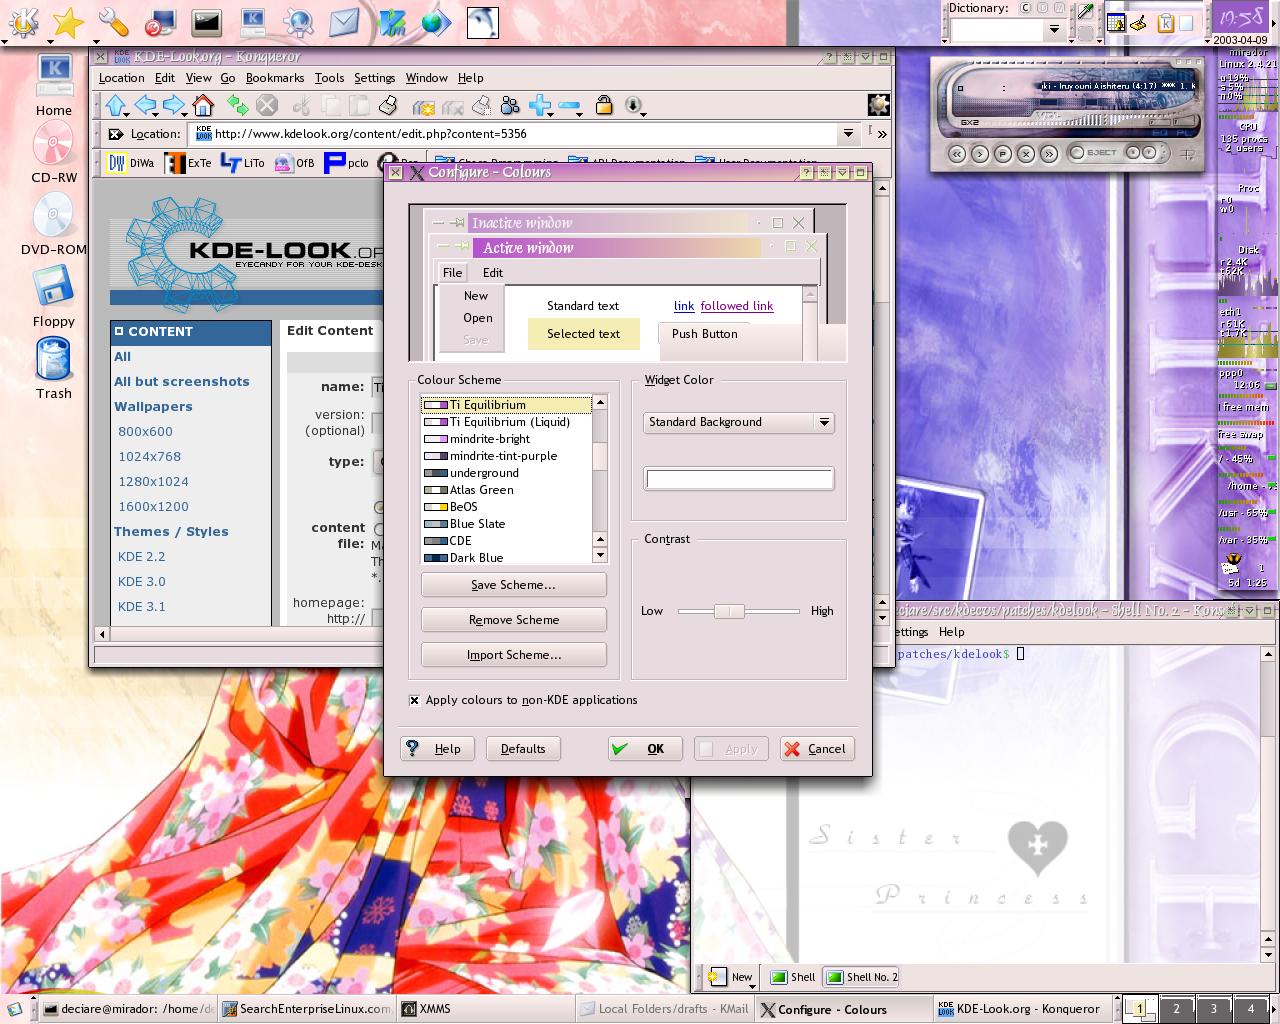This screenshot has width=1280, height=1024.
Task: Click the Contrast slider handle
Action: [729, 611]
